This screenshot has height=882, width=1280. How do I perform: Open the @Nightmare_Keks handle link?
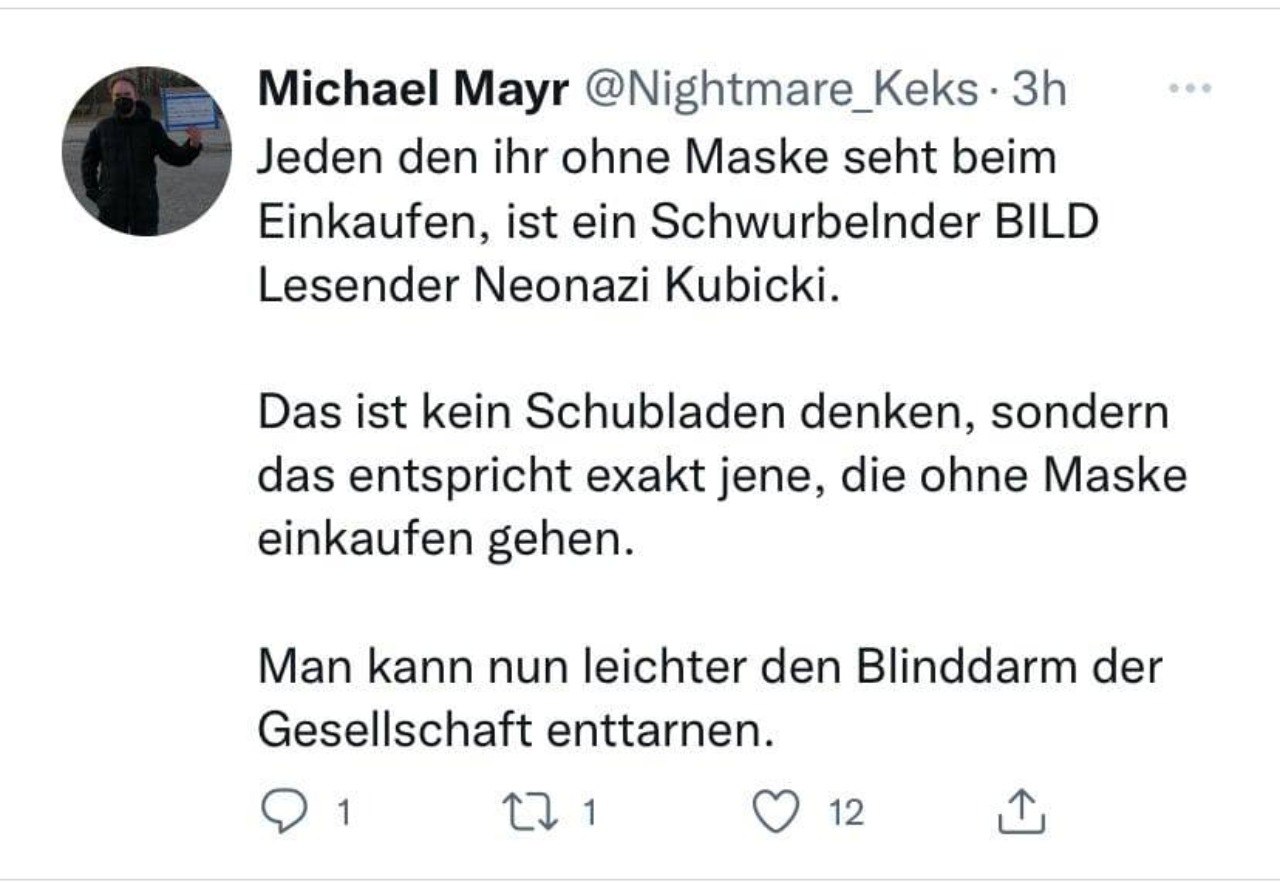pyautogui.click(x=780, y=91)
